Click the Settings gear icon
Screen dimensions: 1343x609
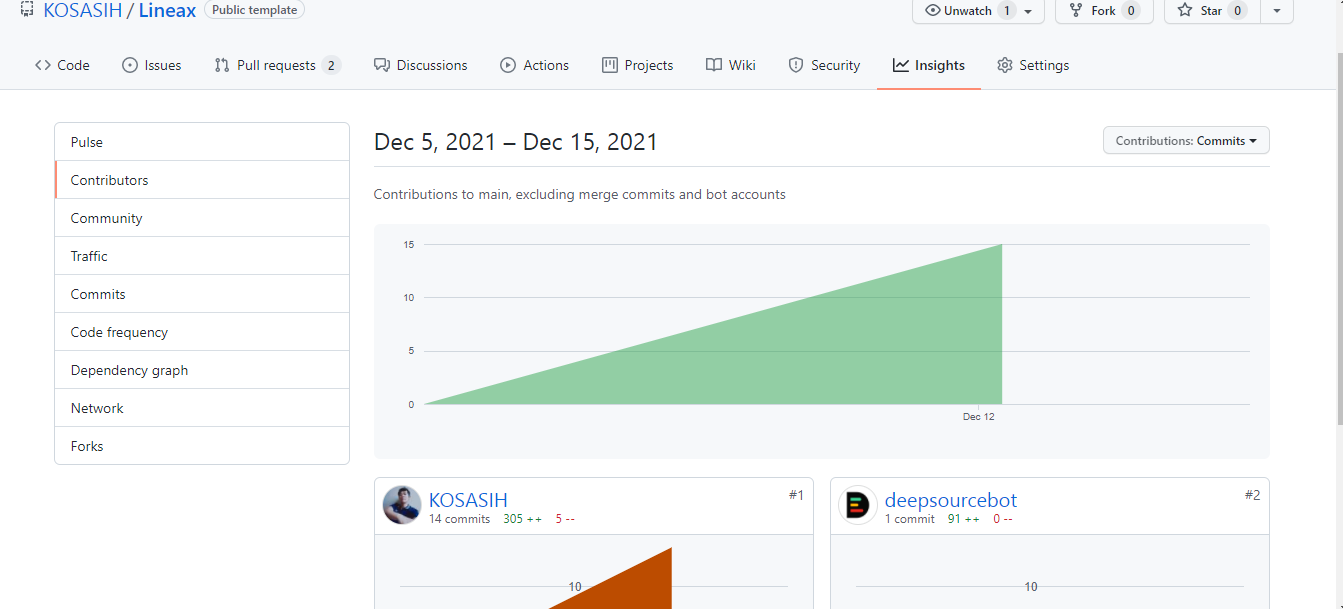tap(1005, 65)
